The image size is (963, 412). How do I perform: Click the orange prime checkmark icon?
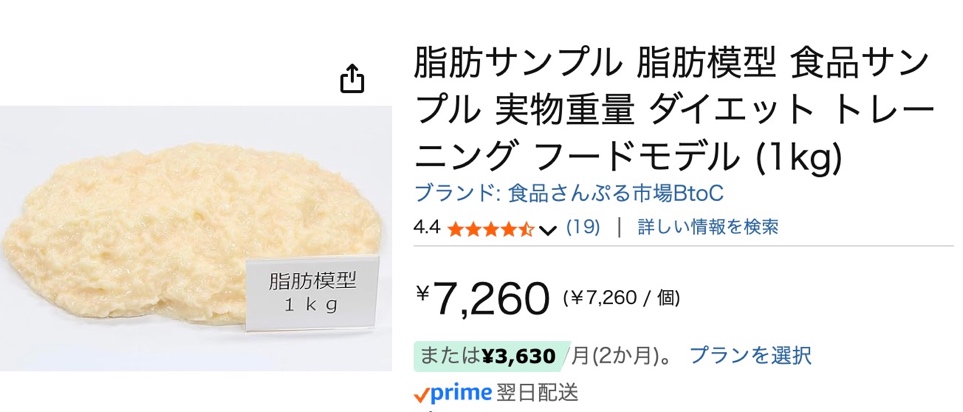[422, 394]
